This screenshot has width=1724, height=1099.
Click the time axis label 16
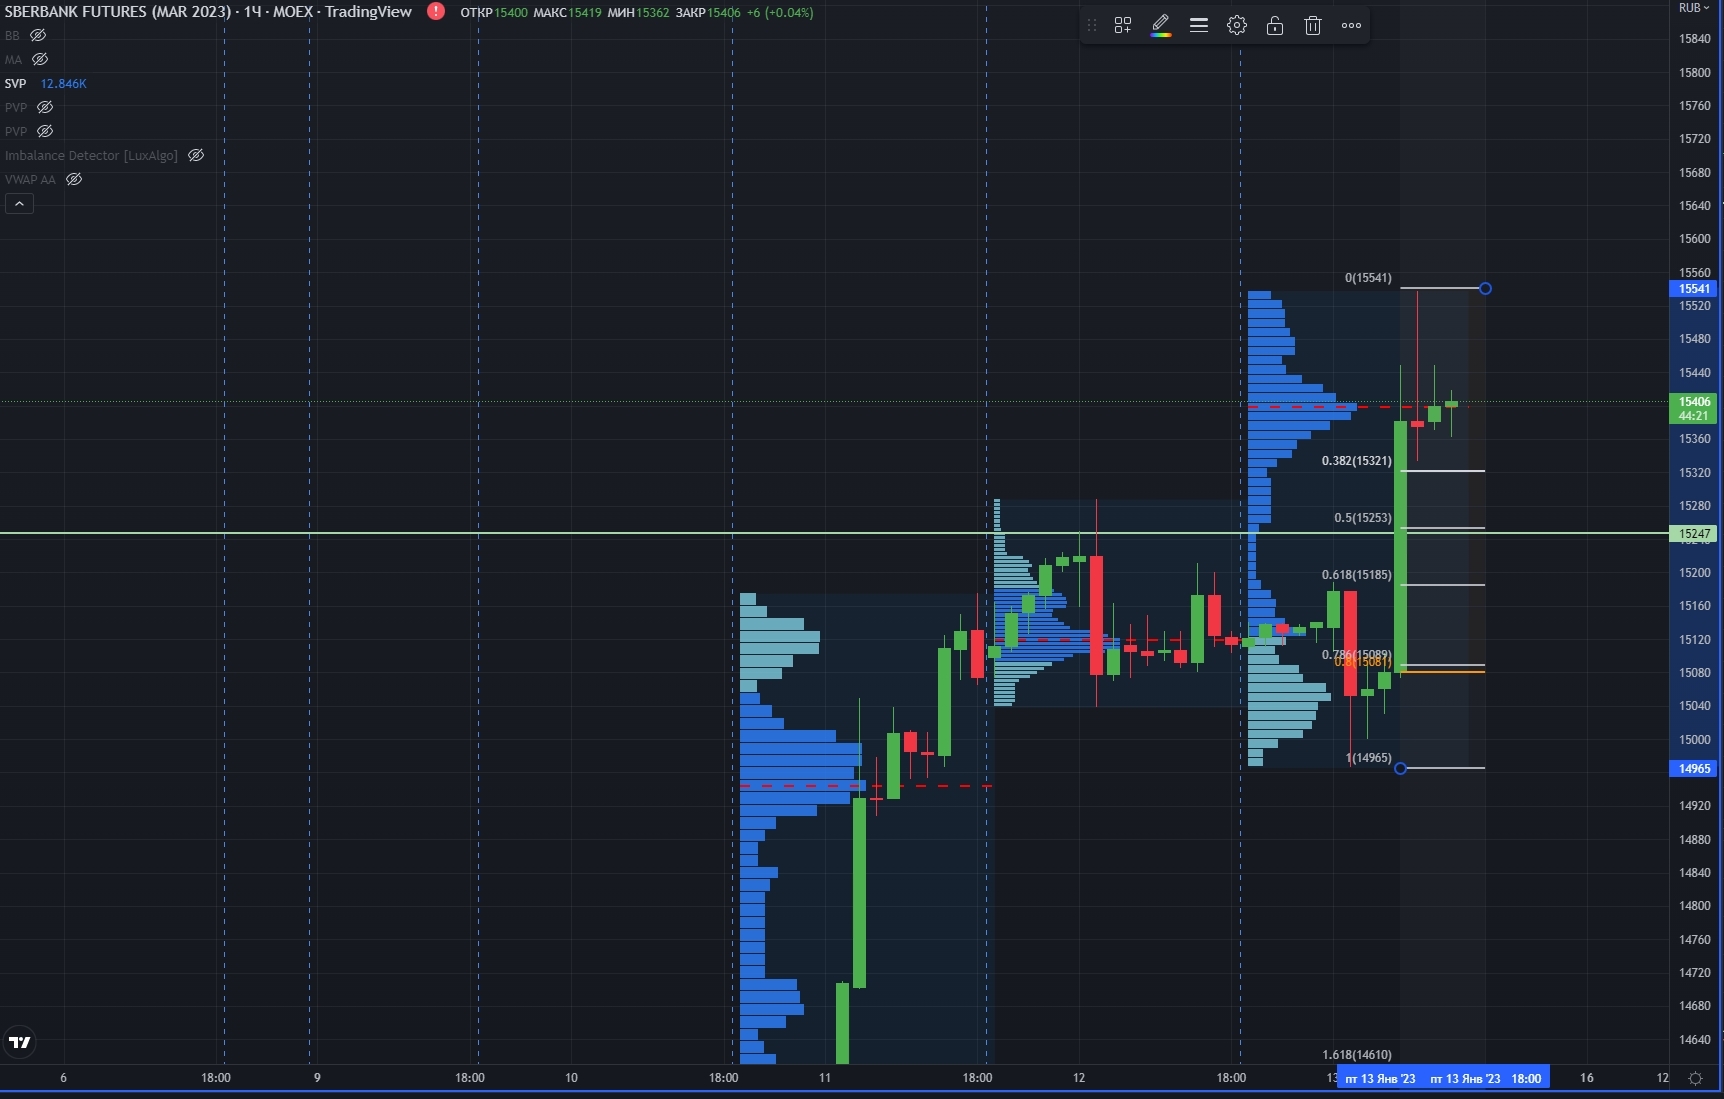coord(1586,1078)
